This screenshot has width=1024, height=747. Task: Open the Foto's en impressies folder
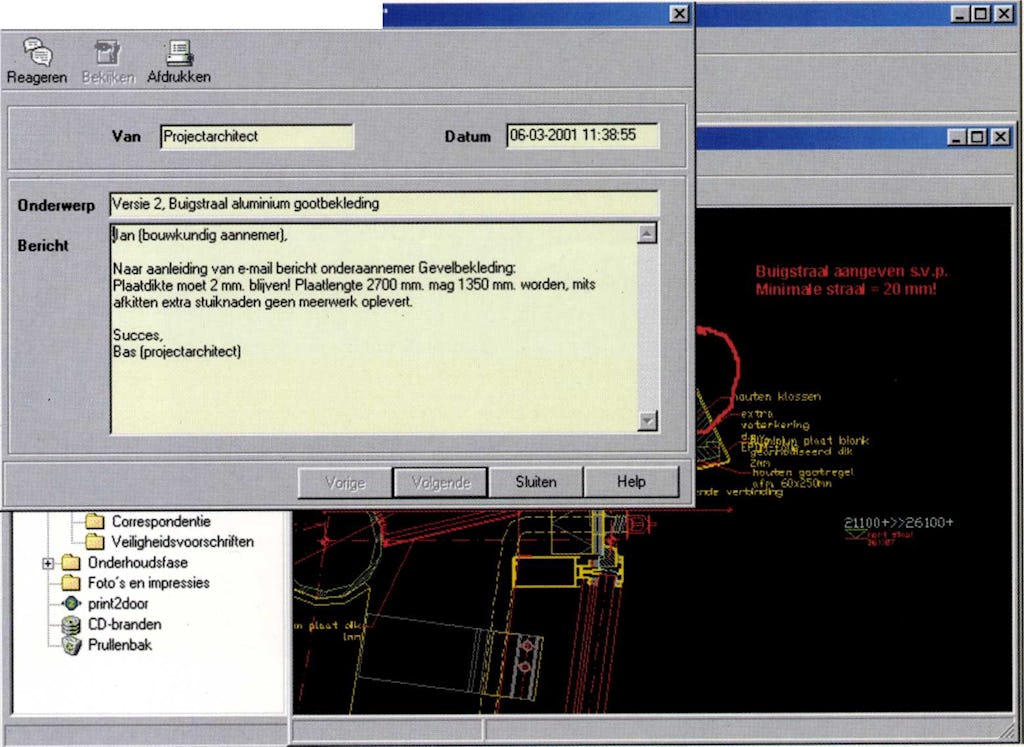[x=71, y=583]
